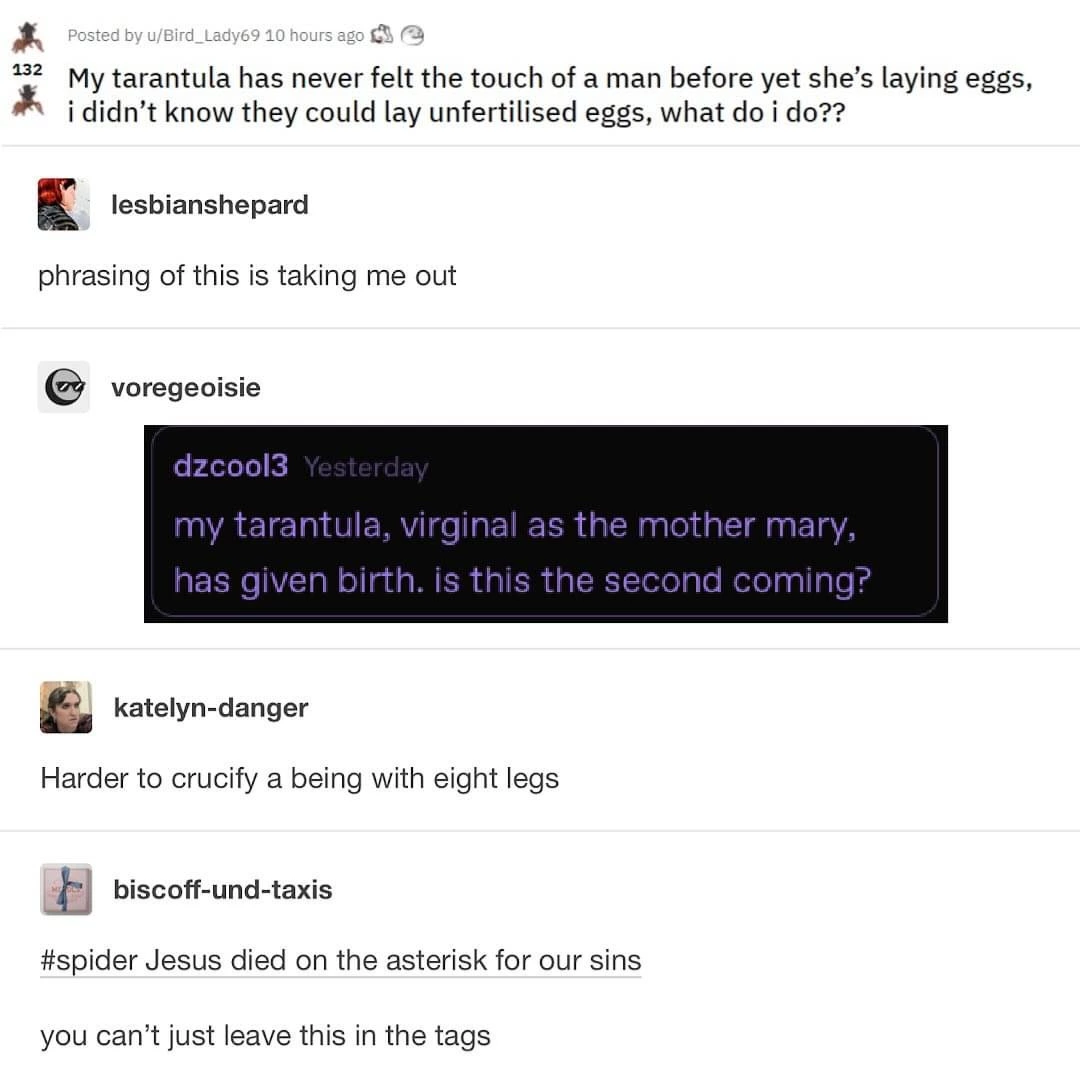
Task: Click the 'Yesterday' timestamp in the screenshot
Action: coord(366,468)
